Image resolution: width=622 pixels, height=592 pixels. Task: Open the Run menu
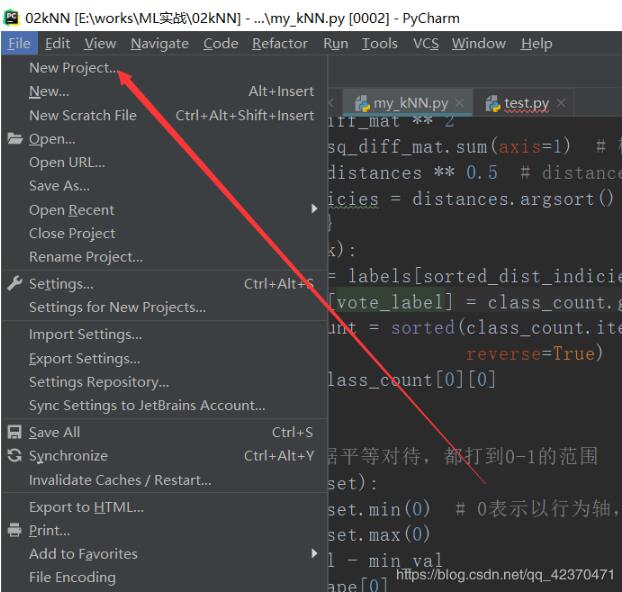tap(336, 43)
